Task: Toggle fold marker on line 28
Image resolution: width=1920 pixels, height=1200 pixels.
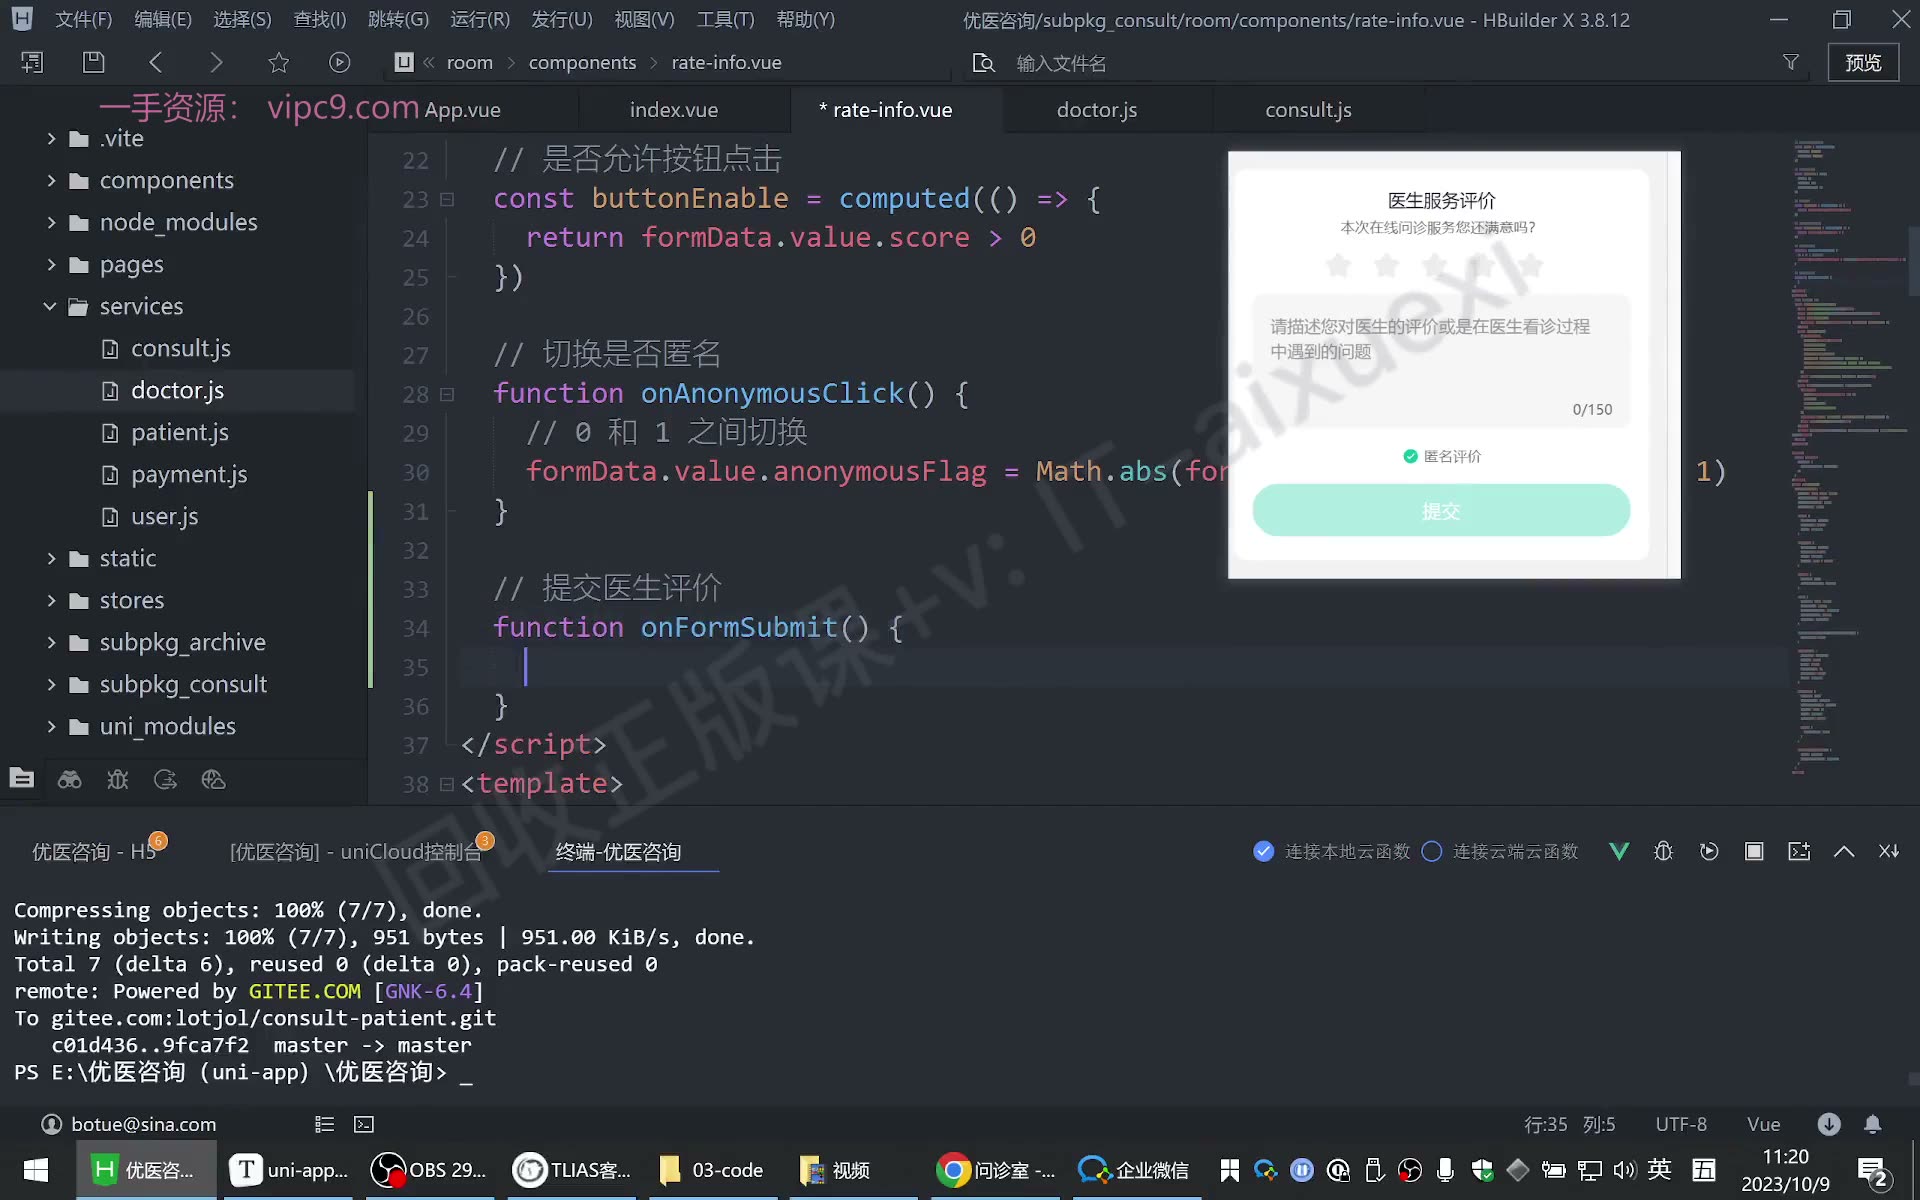Action: tap(447, 394)
